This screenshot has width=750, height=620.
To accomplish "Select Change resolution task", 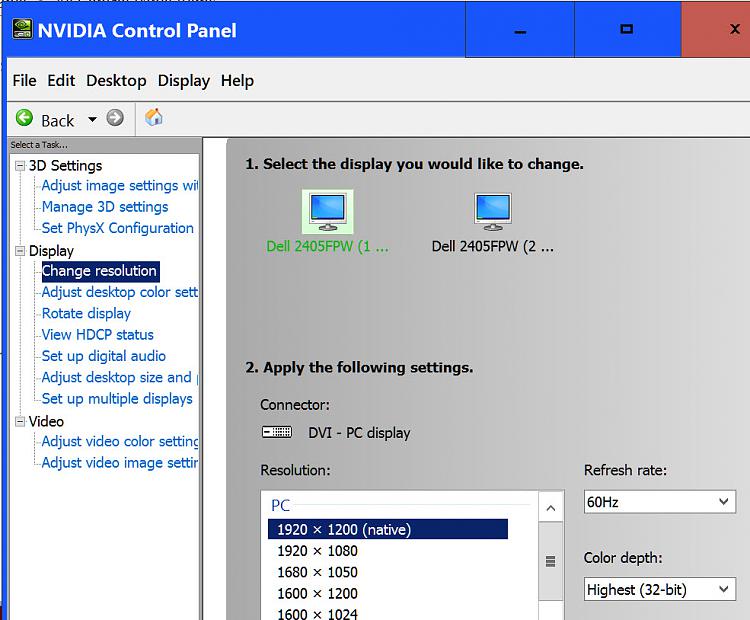I will pos(99,271).
